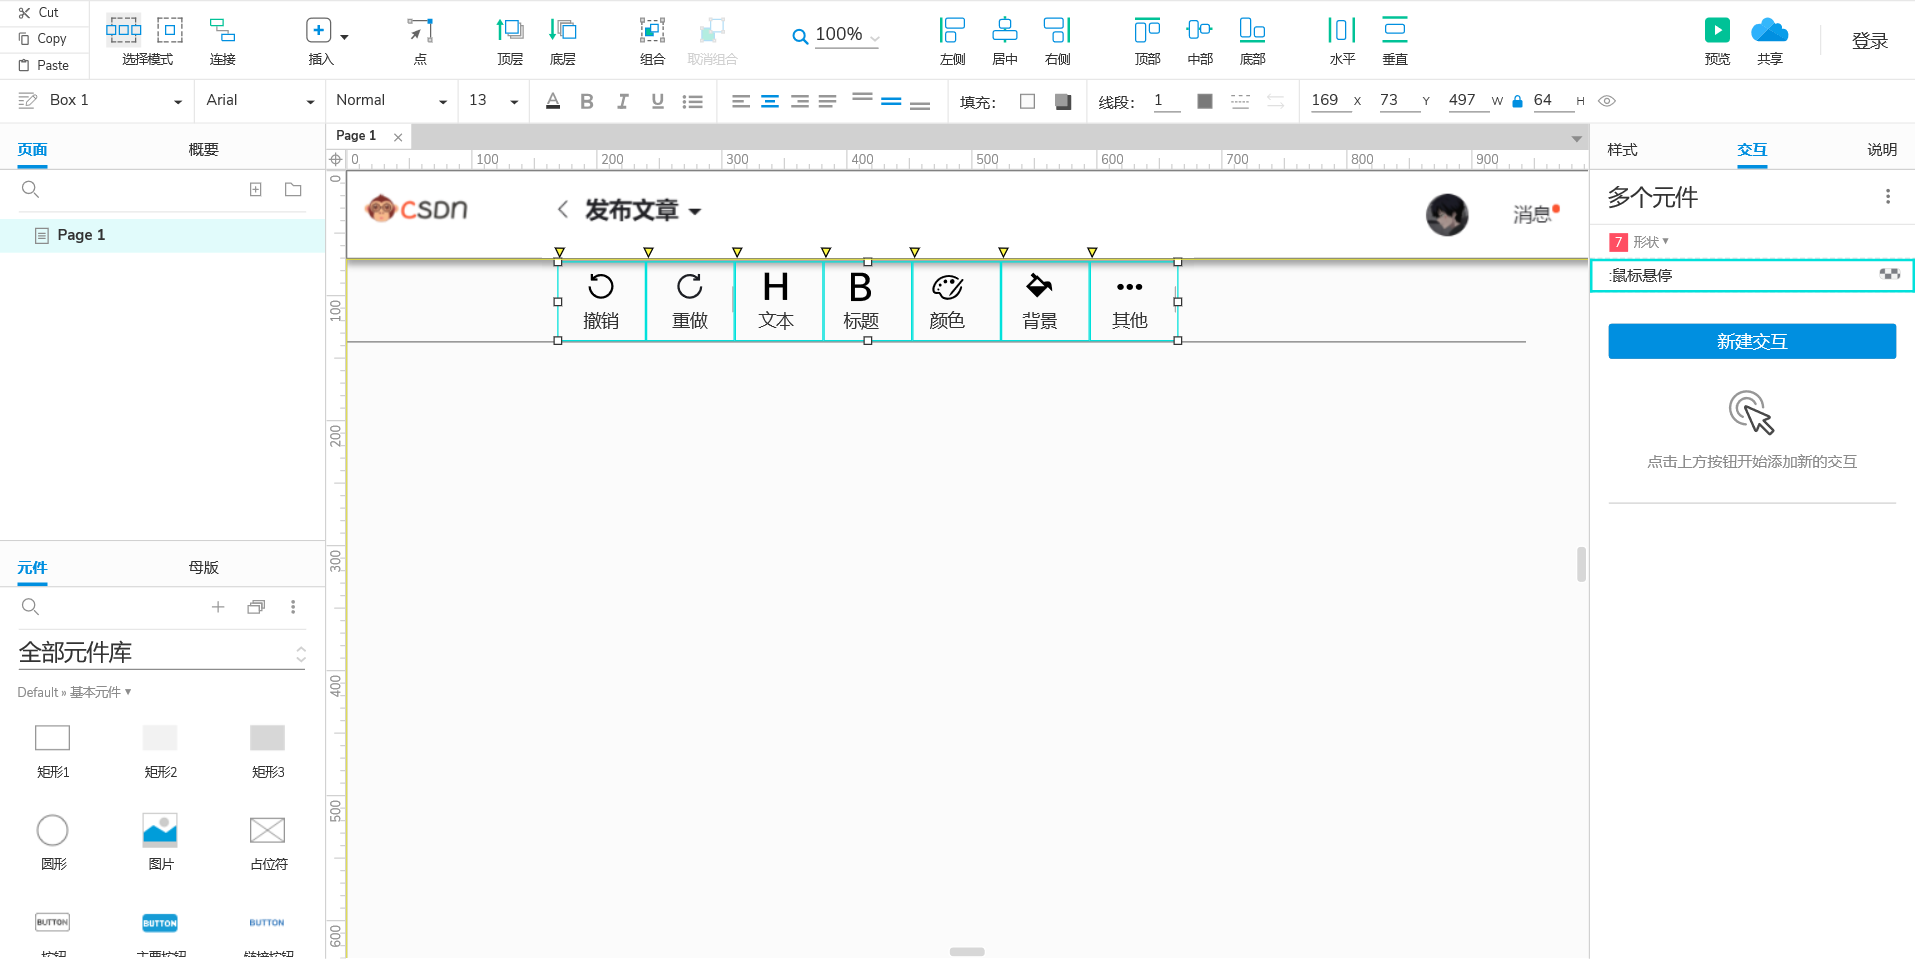Add a new page in pages panel
The image size is (1916, 959).
click(256, 190)
